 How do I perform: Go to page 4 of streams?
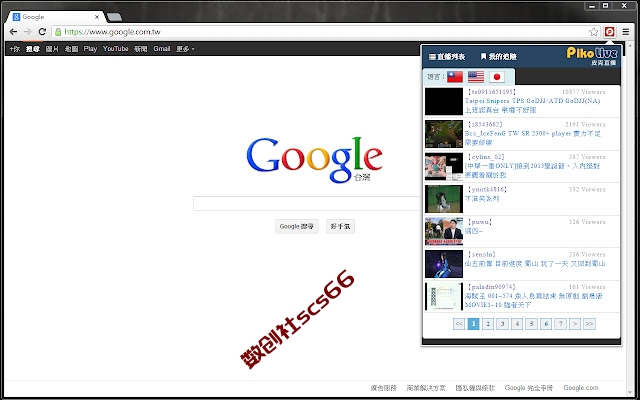(517, 324)
